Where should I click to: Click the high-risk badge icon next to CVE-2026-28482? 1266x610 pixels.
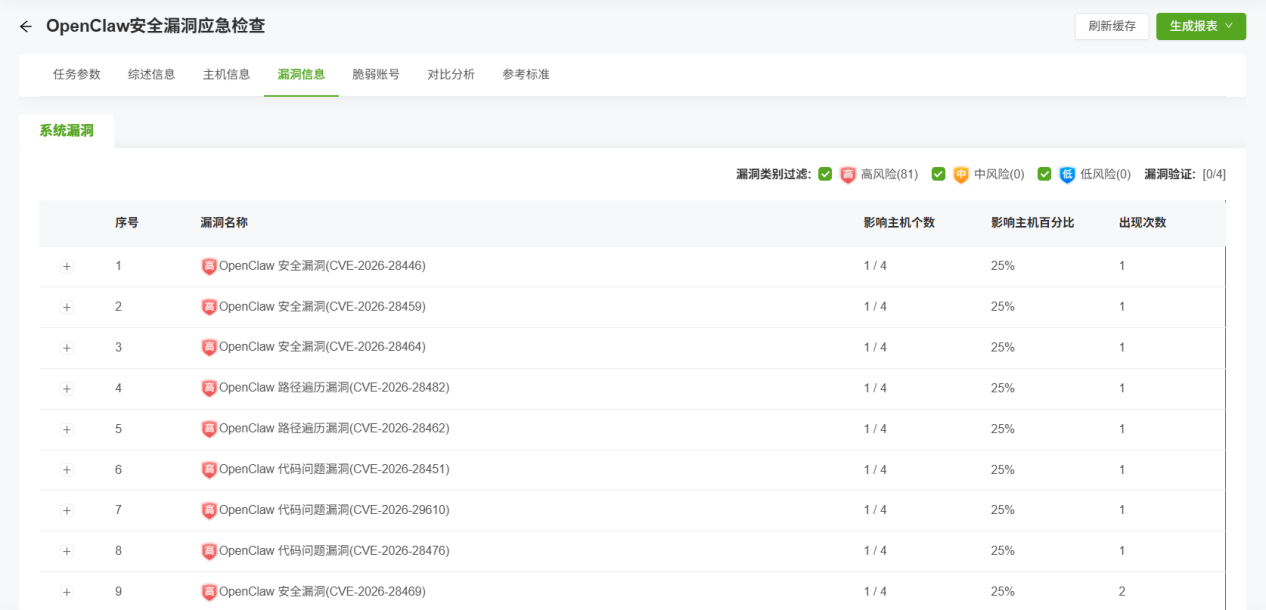[209, 388]
